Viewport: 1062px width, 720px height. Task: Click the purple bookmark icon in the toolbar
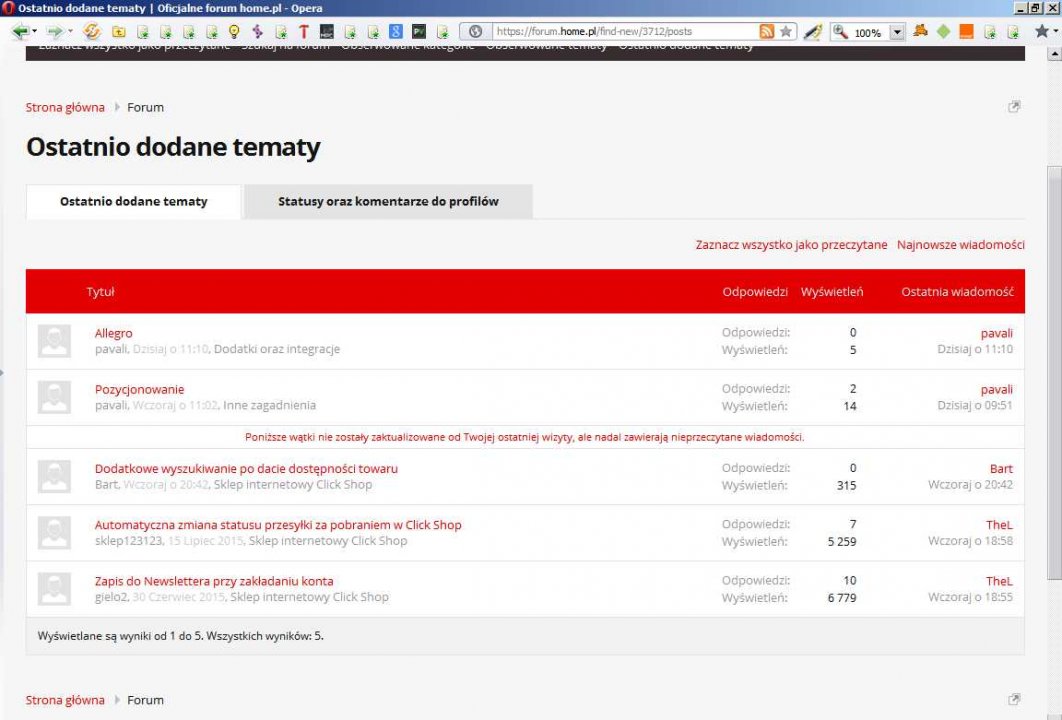click(257, 31)
